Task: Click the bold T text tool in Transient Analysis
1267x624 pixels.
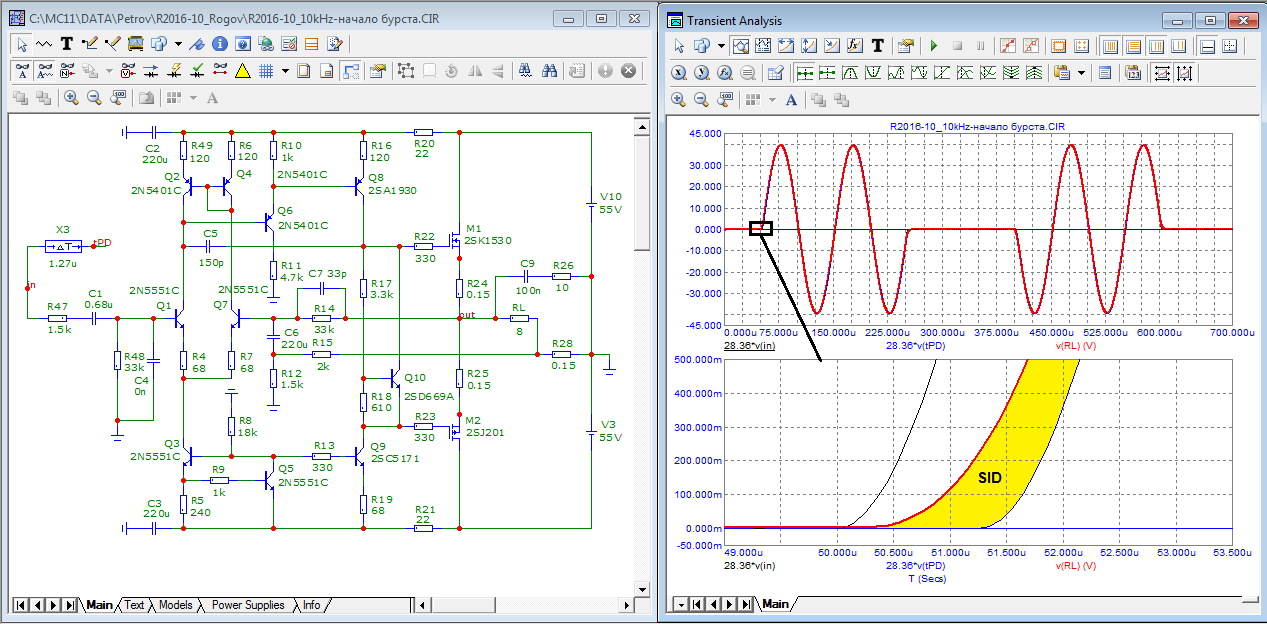Action: coord(878,46)
